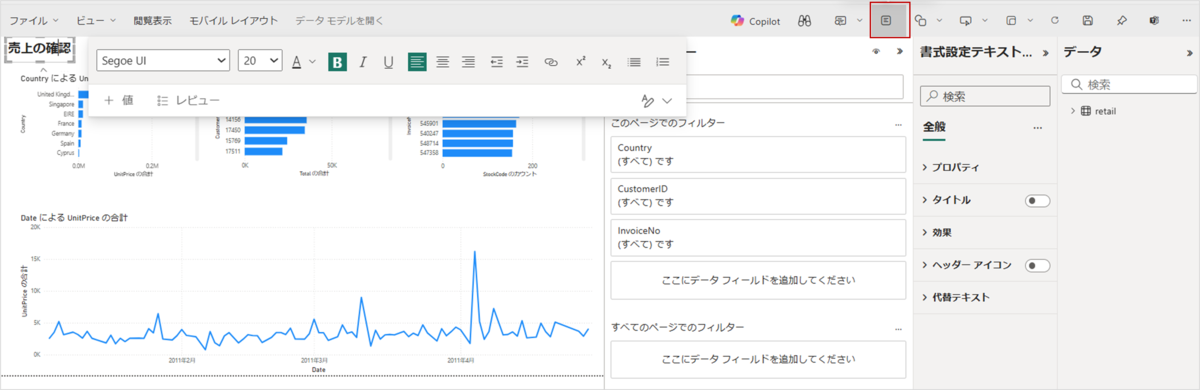This screenshot has height=390, width=1200.
Task: Apply bulleted list
Action: (x=634, y=62)
